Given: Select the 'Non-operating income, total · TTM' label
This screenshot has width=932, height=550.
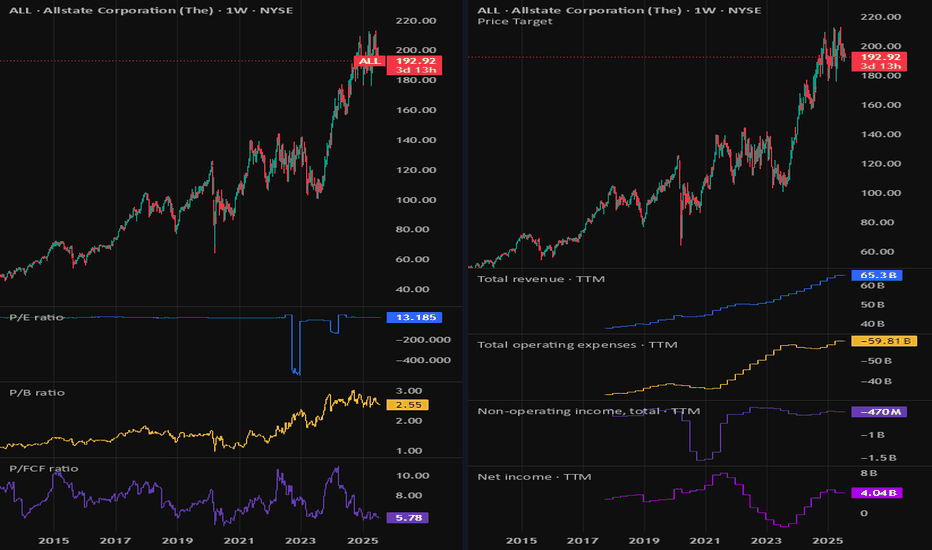Looking at the screenshot, I should [588, 411].
